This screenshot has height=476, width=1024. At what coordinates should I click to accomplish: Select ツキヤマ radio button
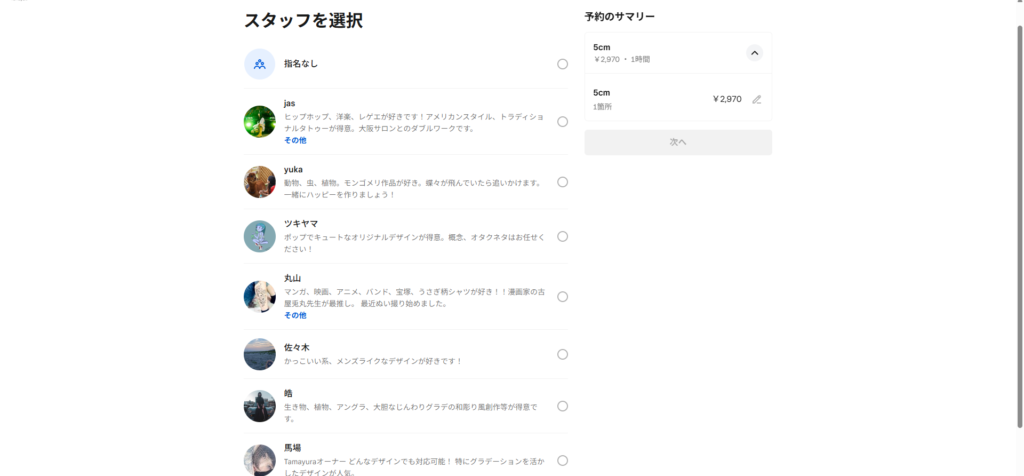pos(562,236)
